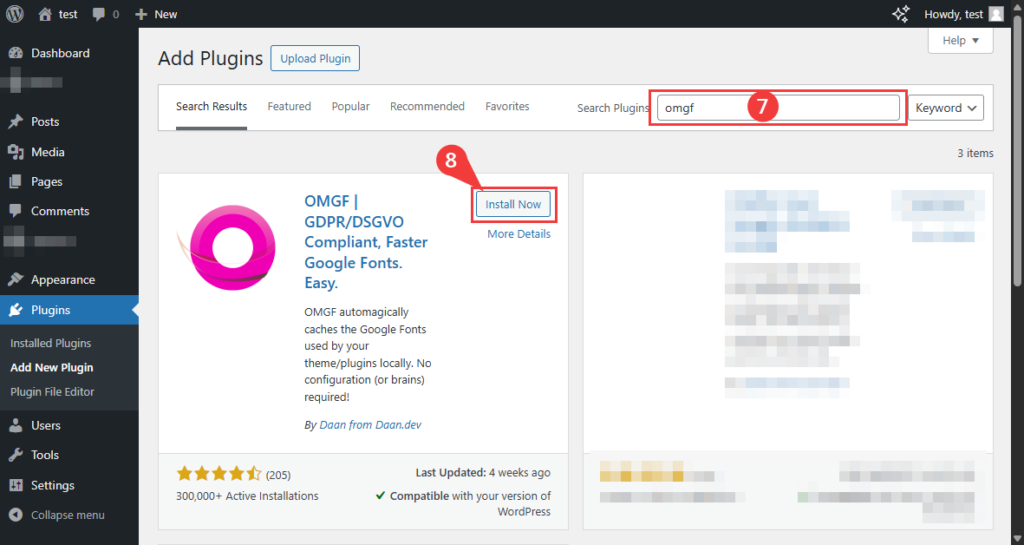Switch to Featured tab
Image resolution: width=1024 pixels, height=545 pixels.
coord(289,106)
